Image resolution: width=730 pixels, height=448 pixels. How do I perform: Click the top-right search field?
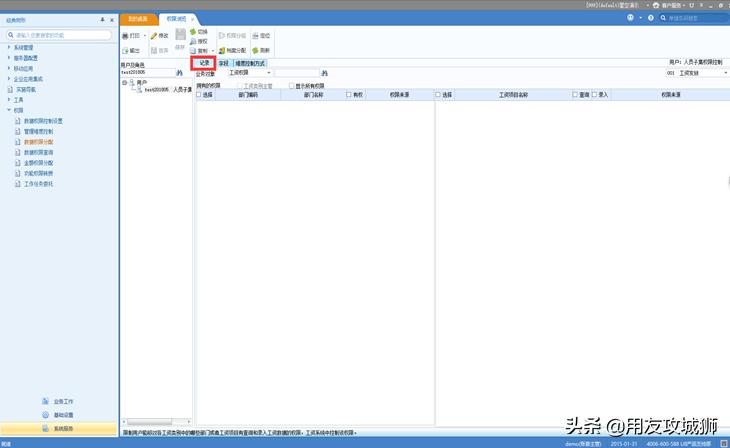[696, 18]
